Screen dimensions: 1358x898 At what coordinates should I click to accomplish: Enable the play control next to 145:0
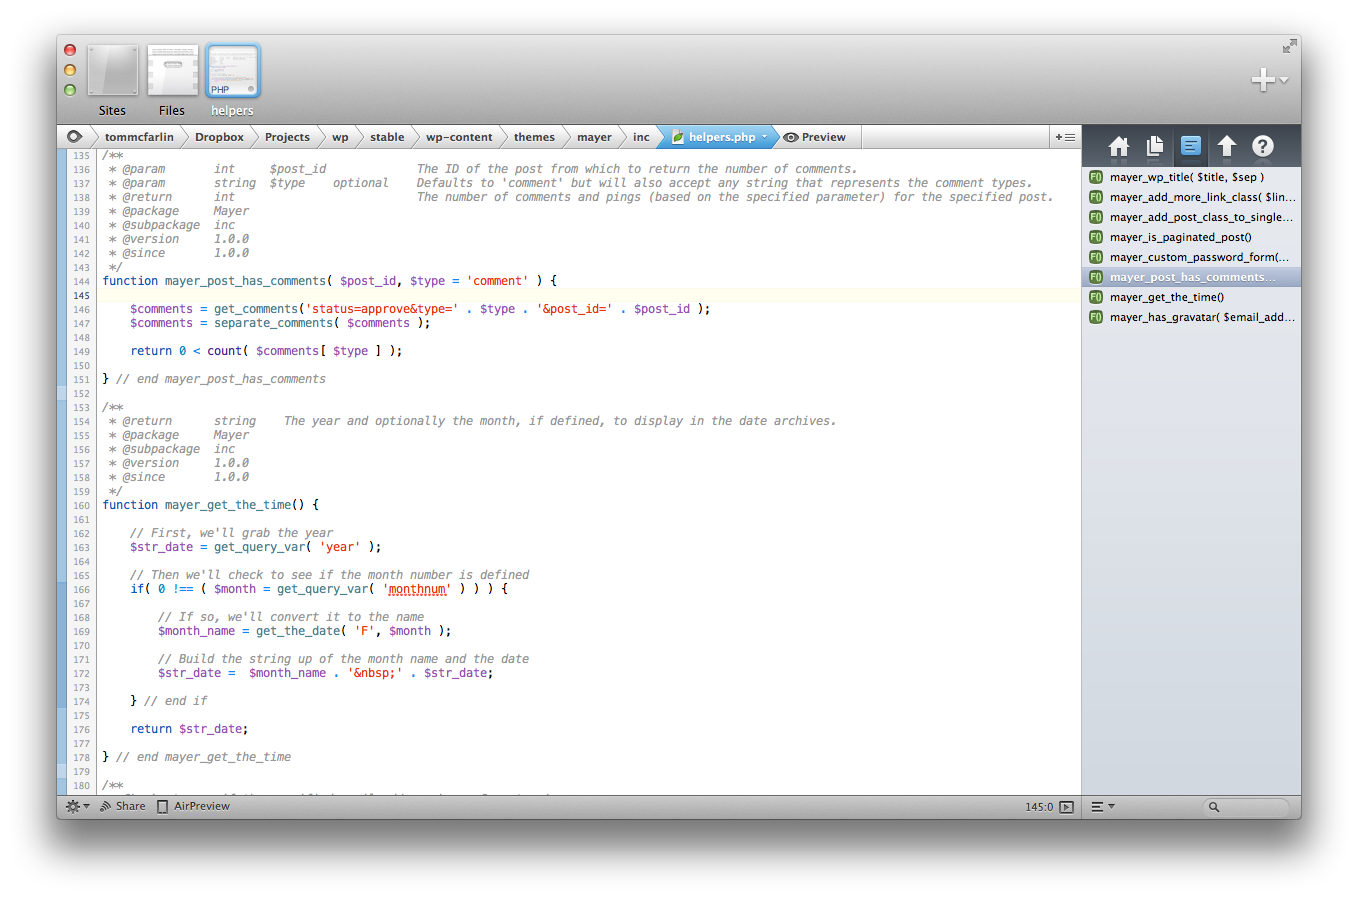coord(1065,806)
